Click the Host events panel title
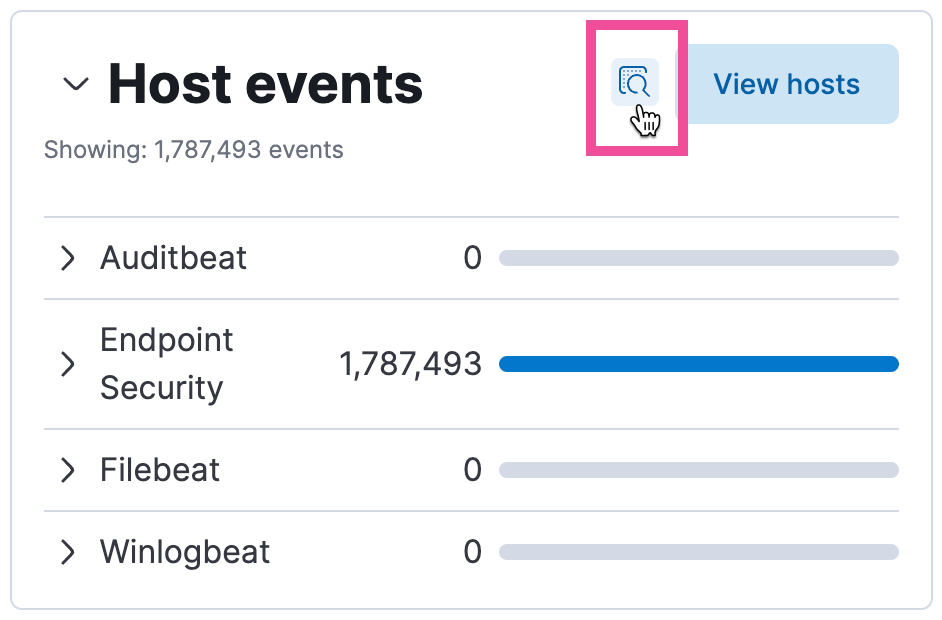Image resolution: width=942 pixels, height=620 pixels. pyautogui.click(x=265, y=85)
